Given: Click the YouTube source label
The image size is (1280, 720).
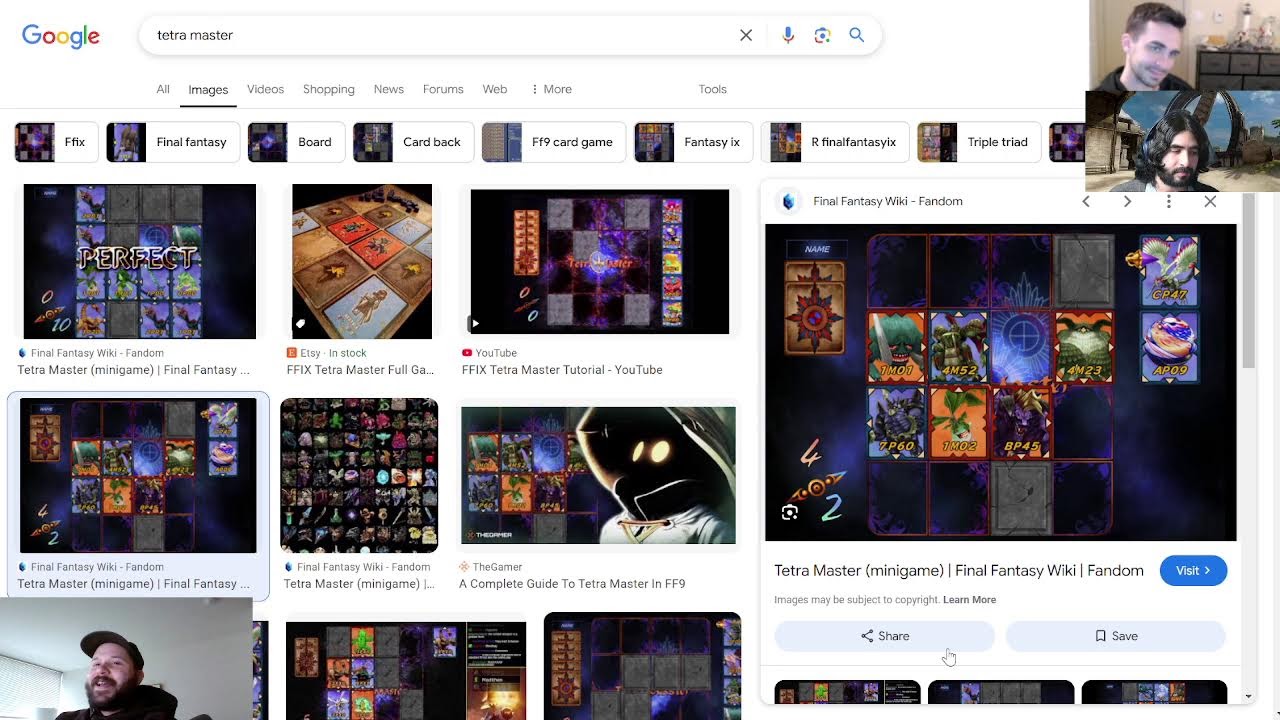Looking at the screenshot, I should (x=489, y=353).
